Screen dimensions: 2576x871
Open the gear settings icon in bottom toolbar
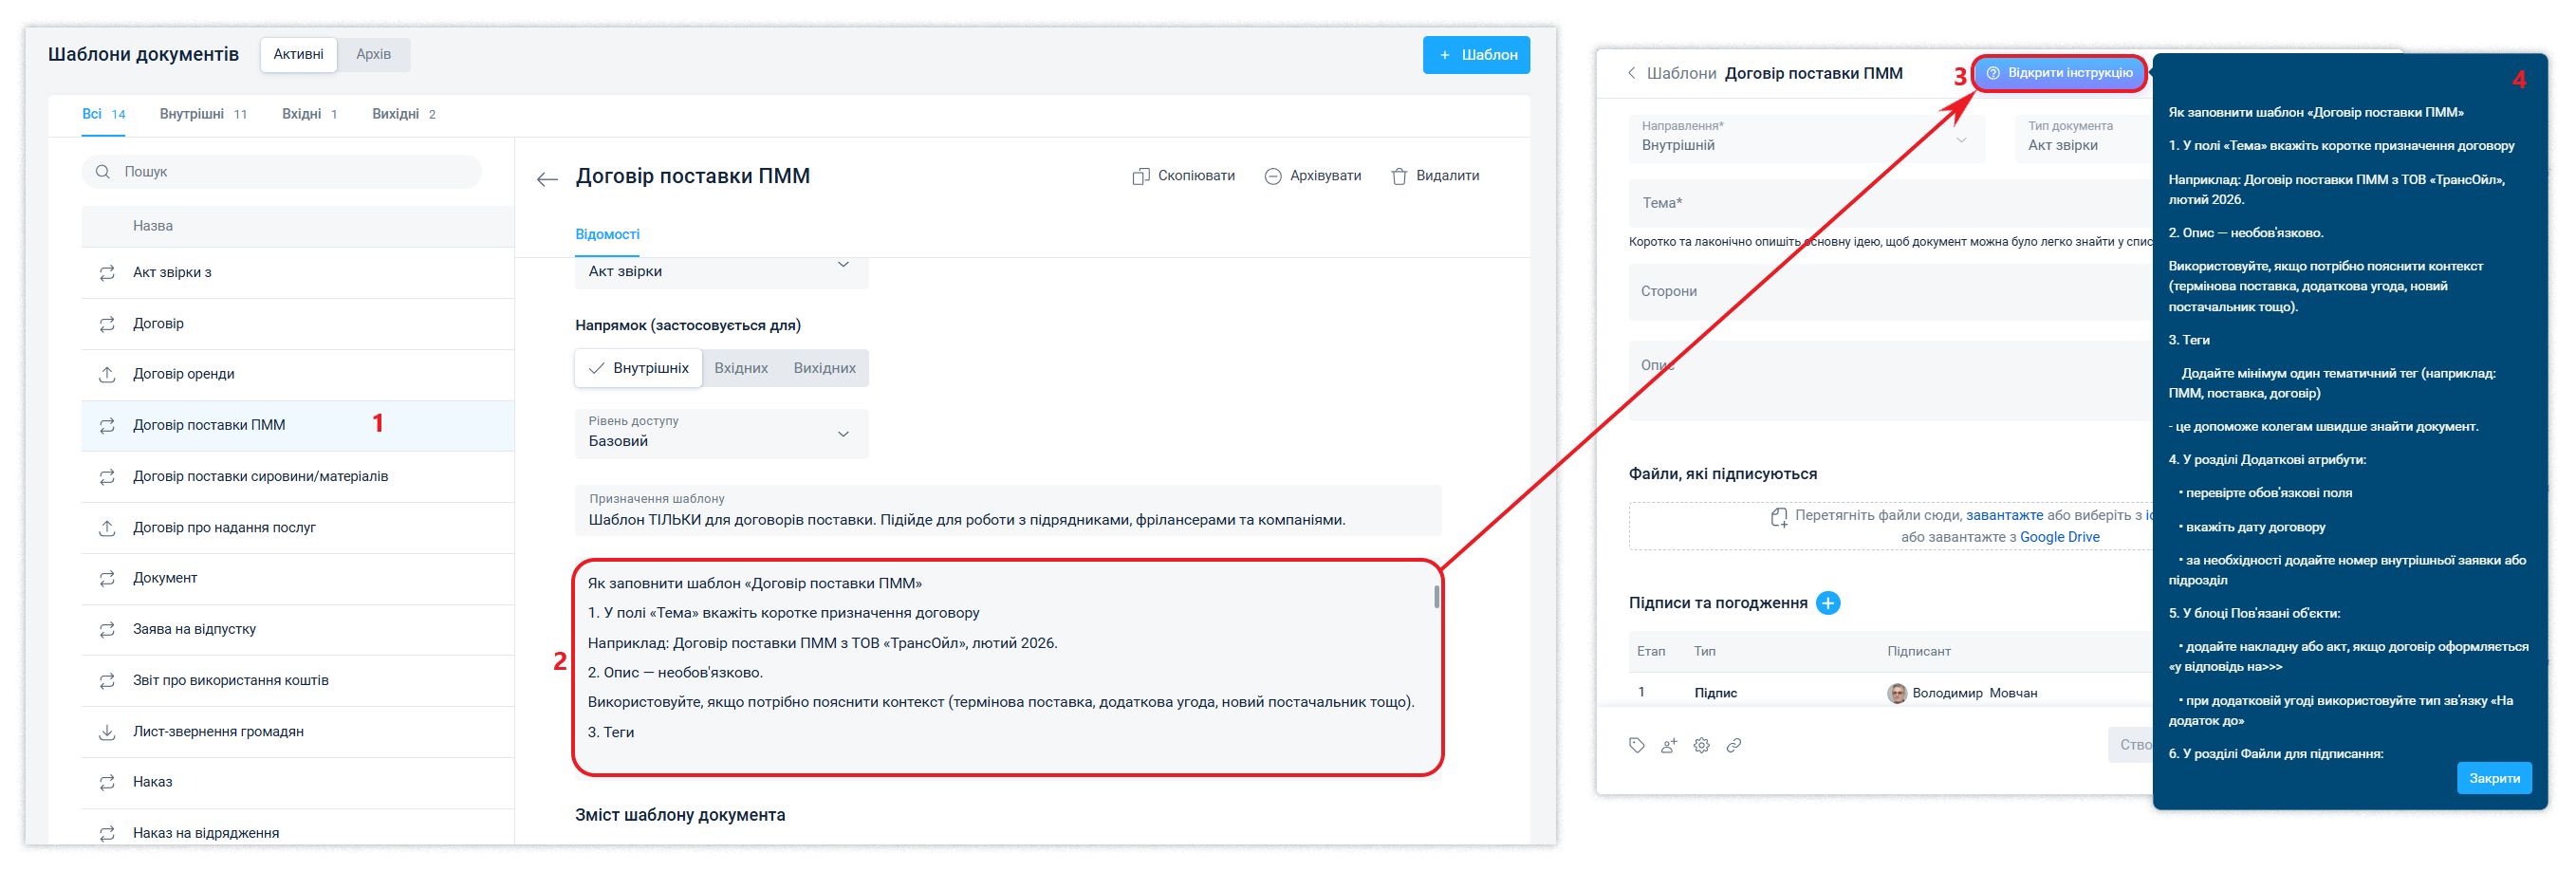[x=1701, y=745]
